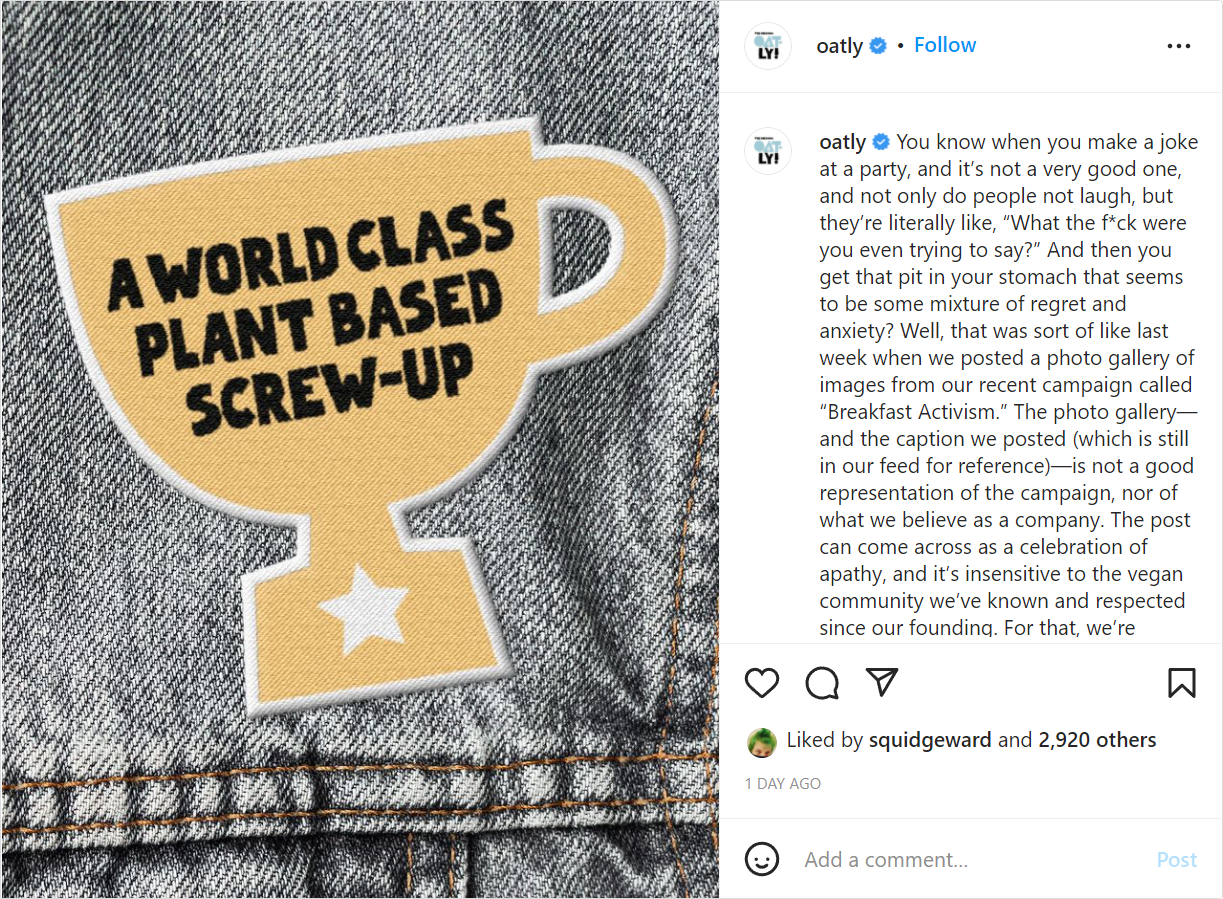Click the verified badge in the caption
Screen dimensions: 1223x899
pos(881,142)
